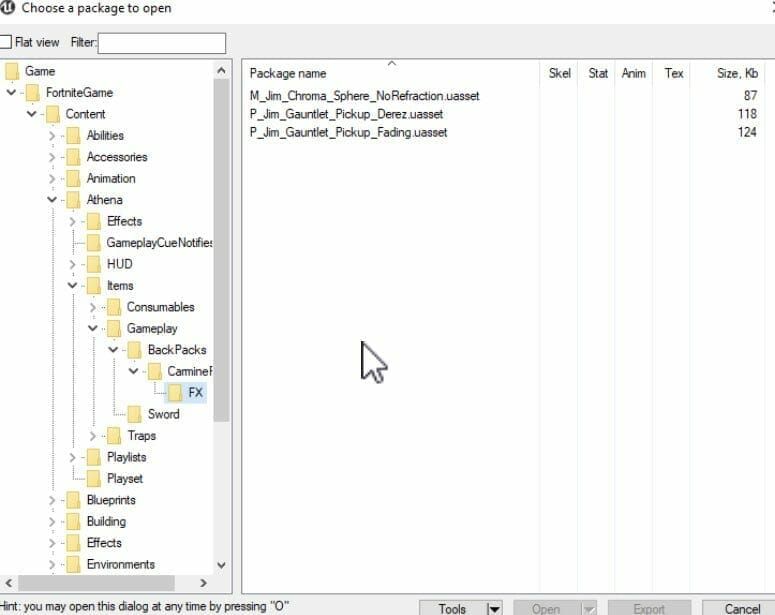775x615 pixels.
Task: Click the Athena folder icon
Action: 73,200
